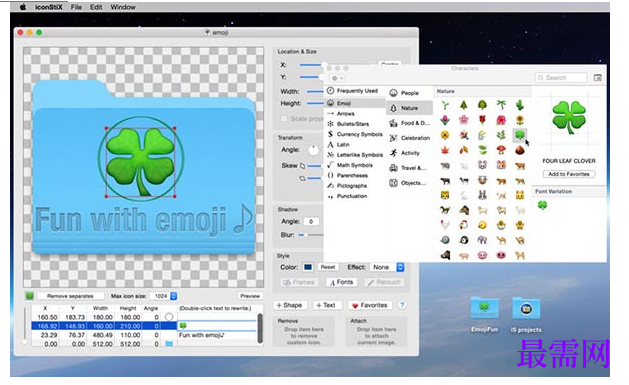The width and height of the screenshot is (629, 385).
Task: Pick the seedling emoji
Action: click(x=445, y=105)
